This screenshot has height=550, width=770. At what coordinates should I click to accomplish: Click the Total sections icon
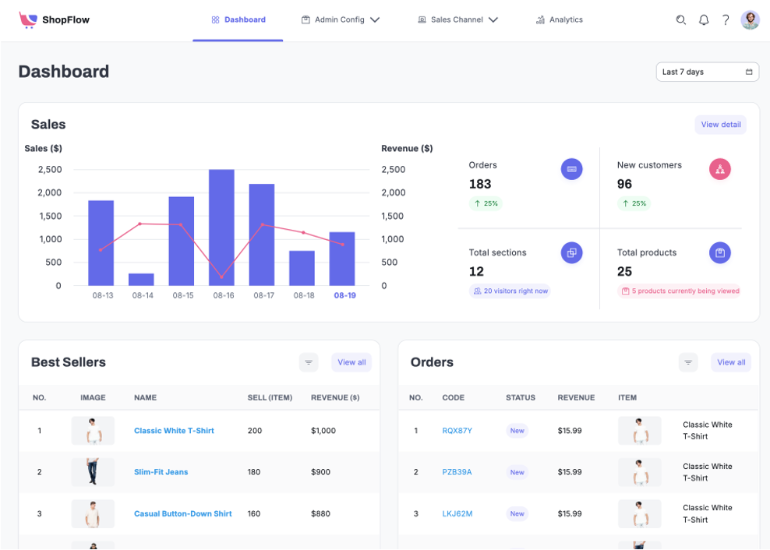[x=571, y=253]
